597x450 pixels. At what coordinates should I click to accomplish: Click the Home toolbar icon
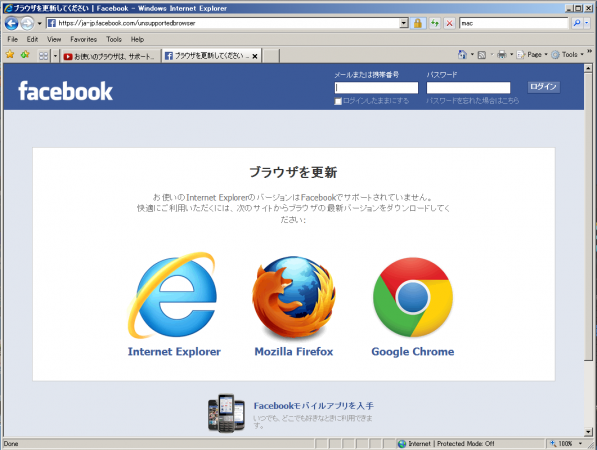click(462, 55)
